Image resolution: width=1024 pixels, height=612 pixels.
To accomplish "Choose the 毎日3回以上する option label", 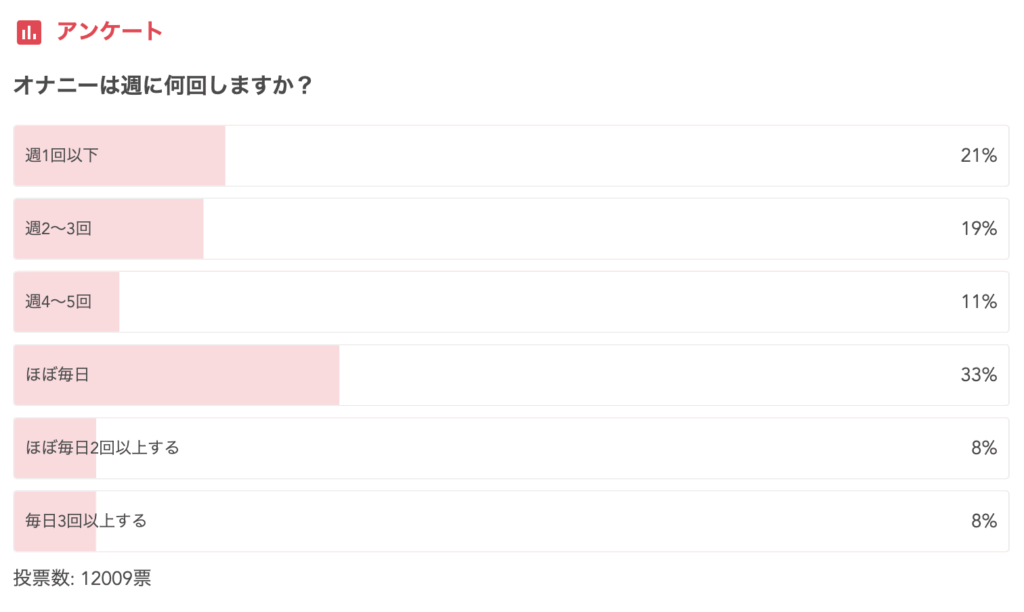I will tap(86, 521).
